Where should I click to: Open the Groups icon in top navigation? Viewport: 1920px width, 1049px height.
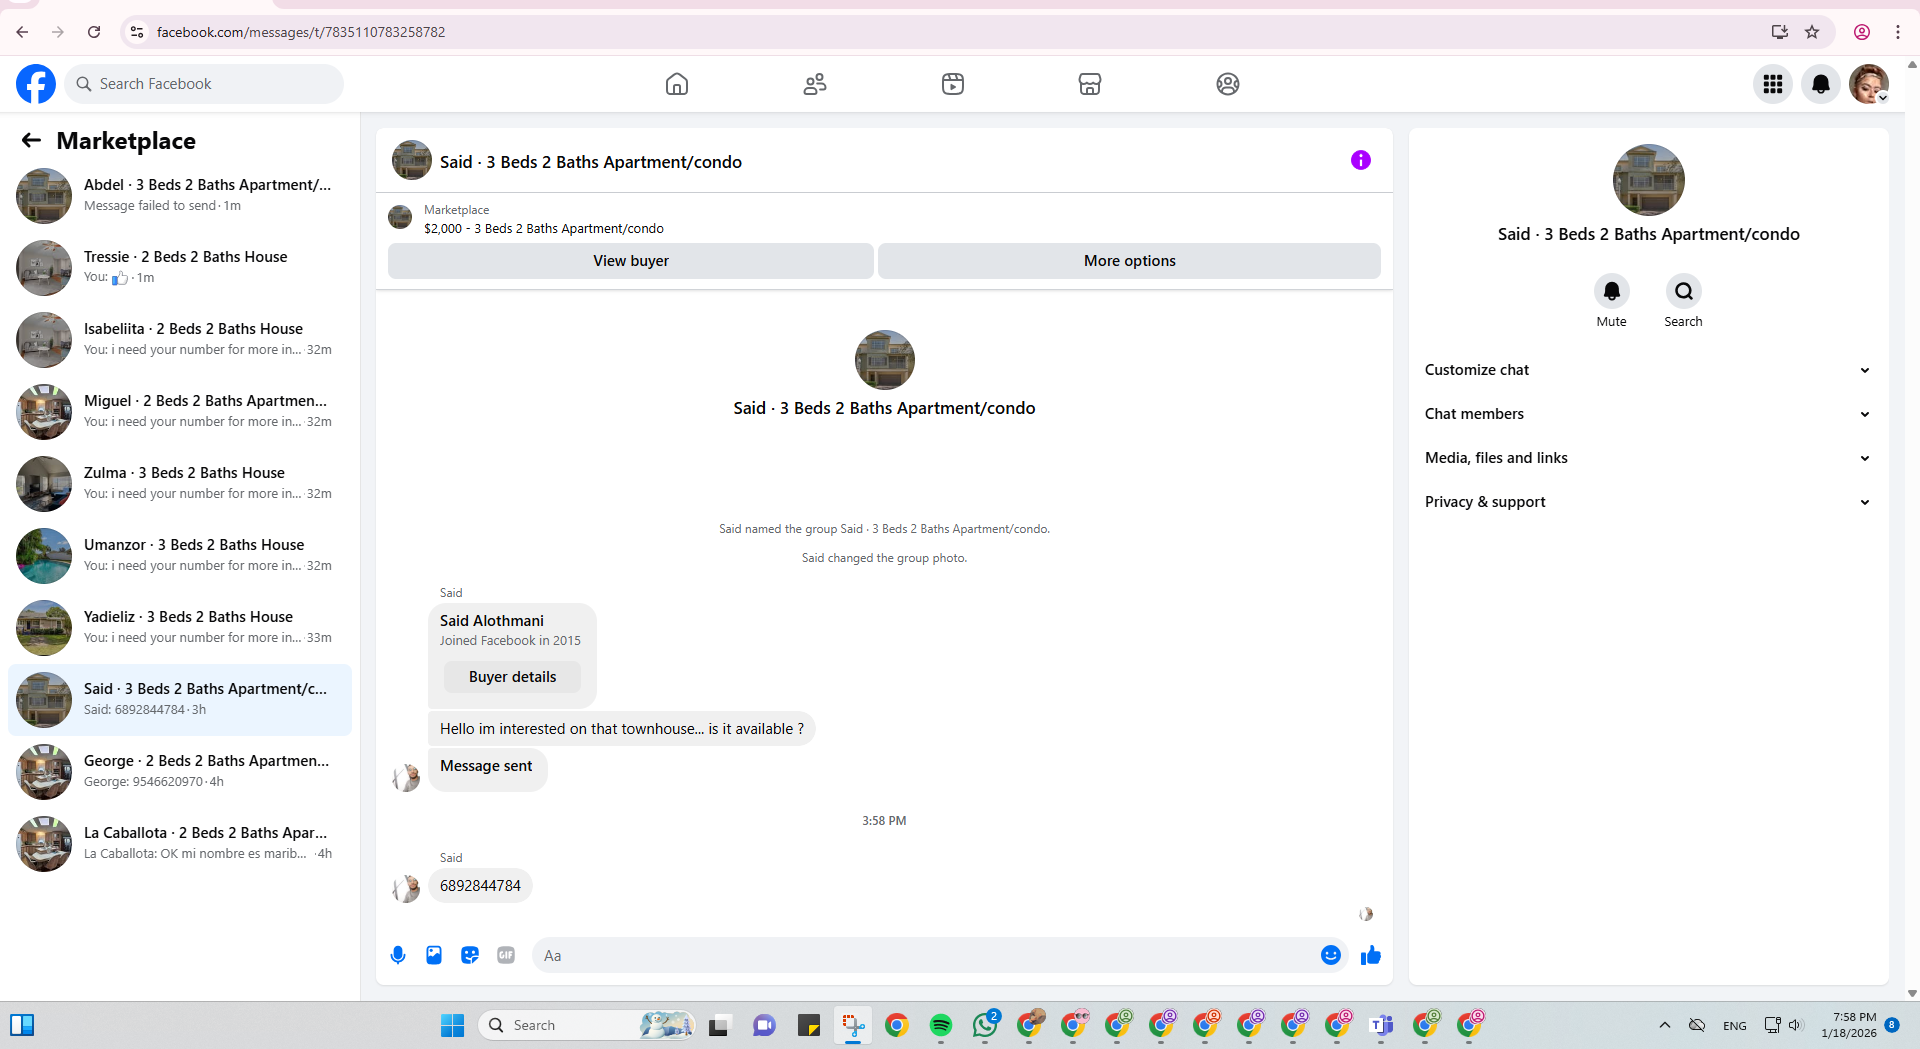click(x=1228, y=84)
